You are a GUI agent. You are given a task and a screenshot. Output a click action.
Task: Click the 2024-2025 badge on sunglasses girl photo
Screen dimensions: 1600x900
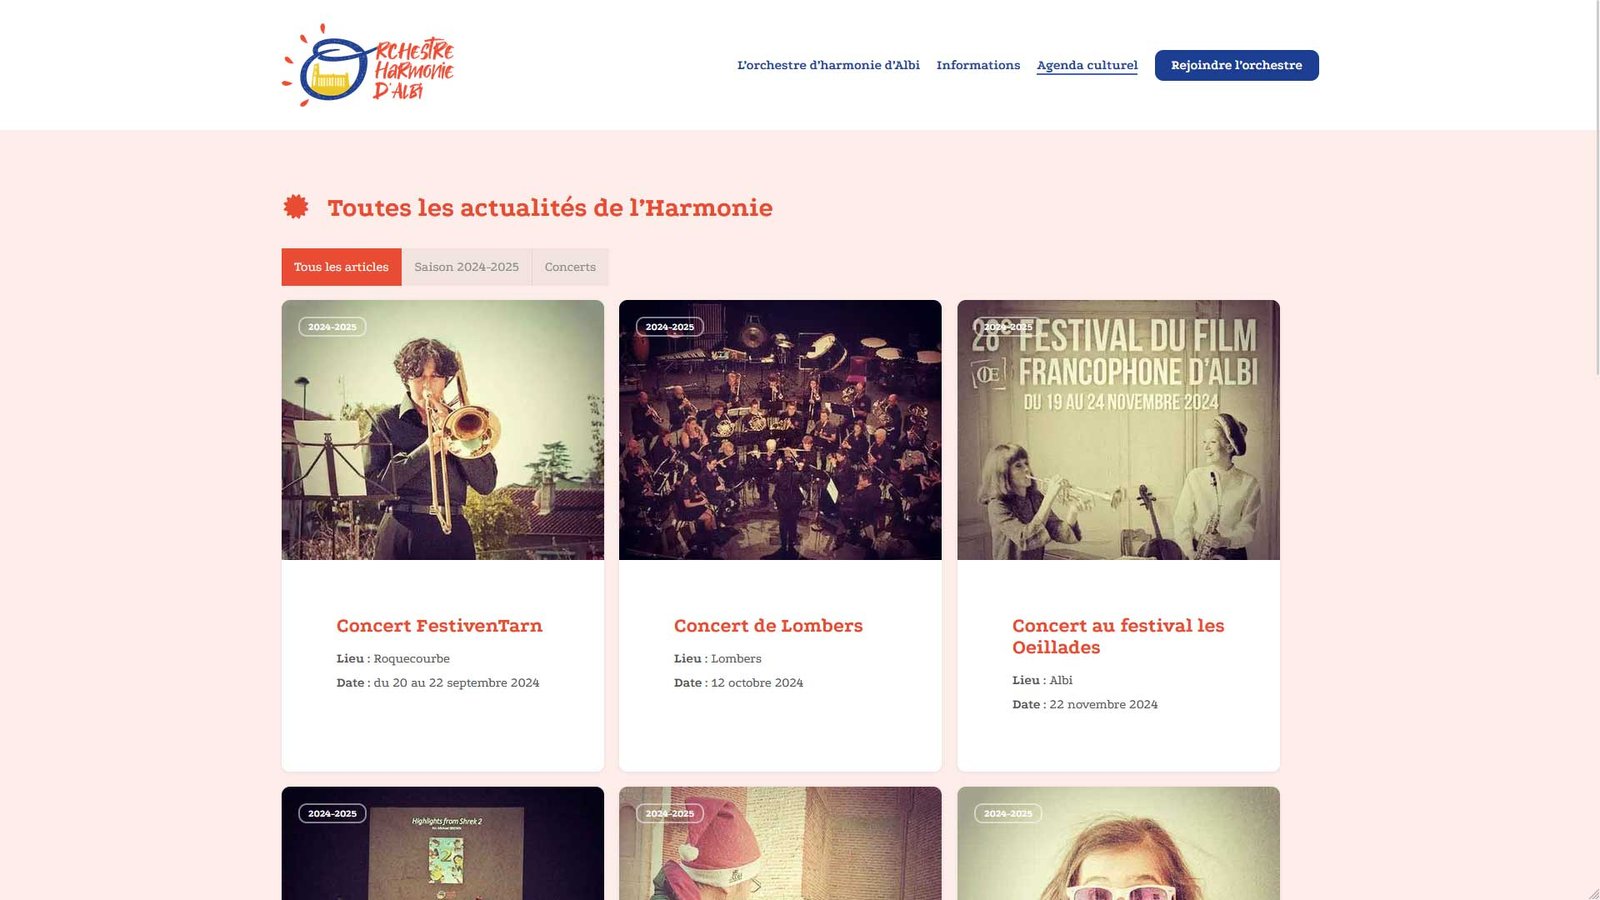tap(1007, 814)
